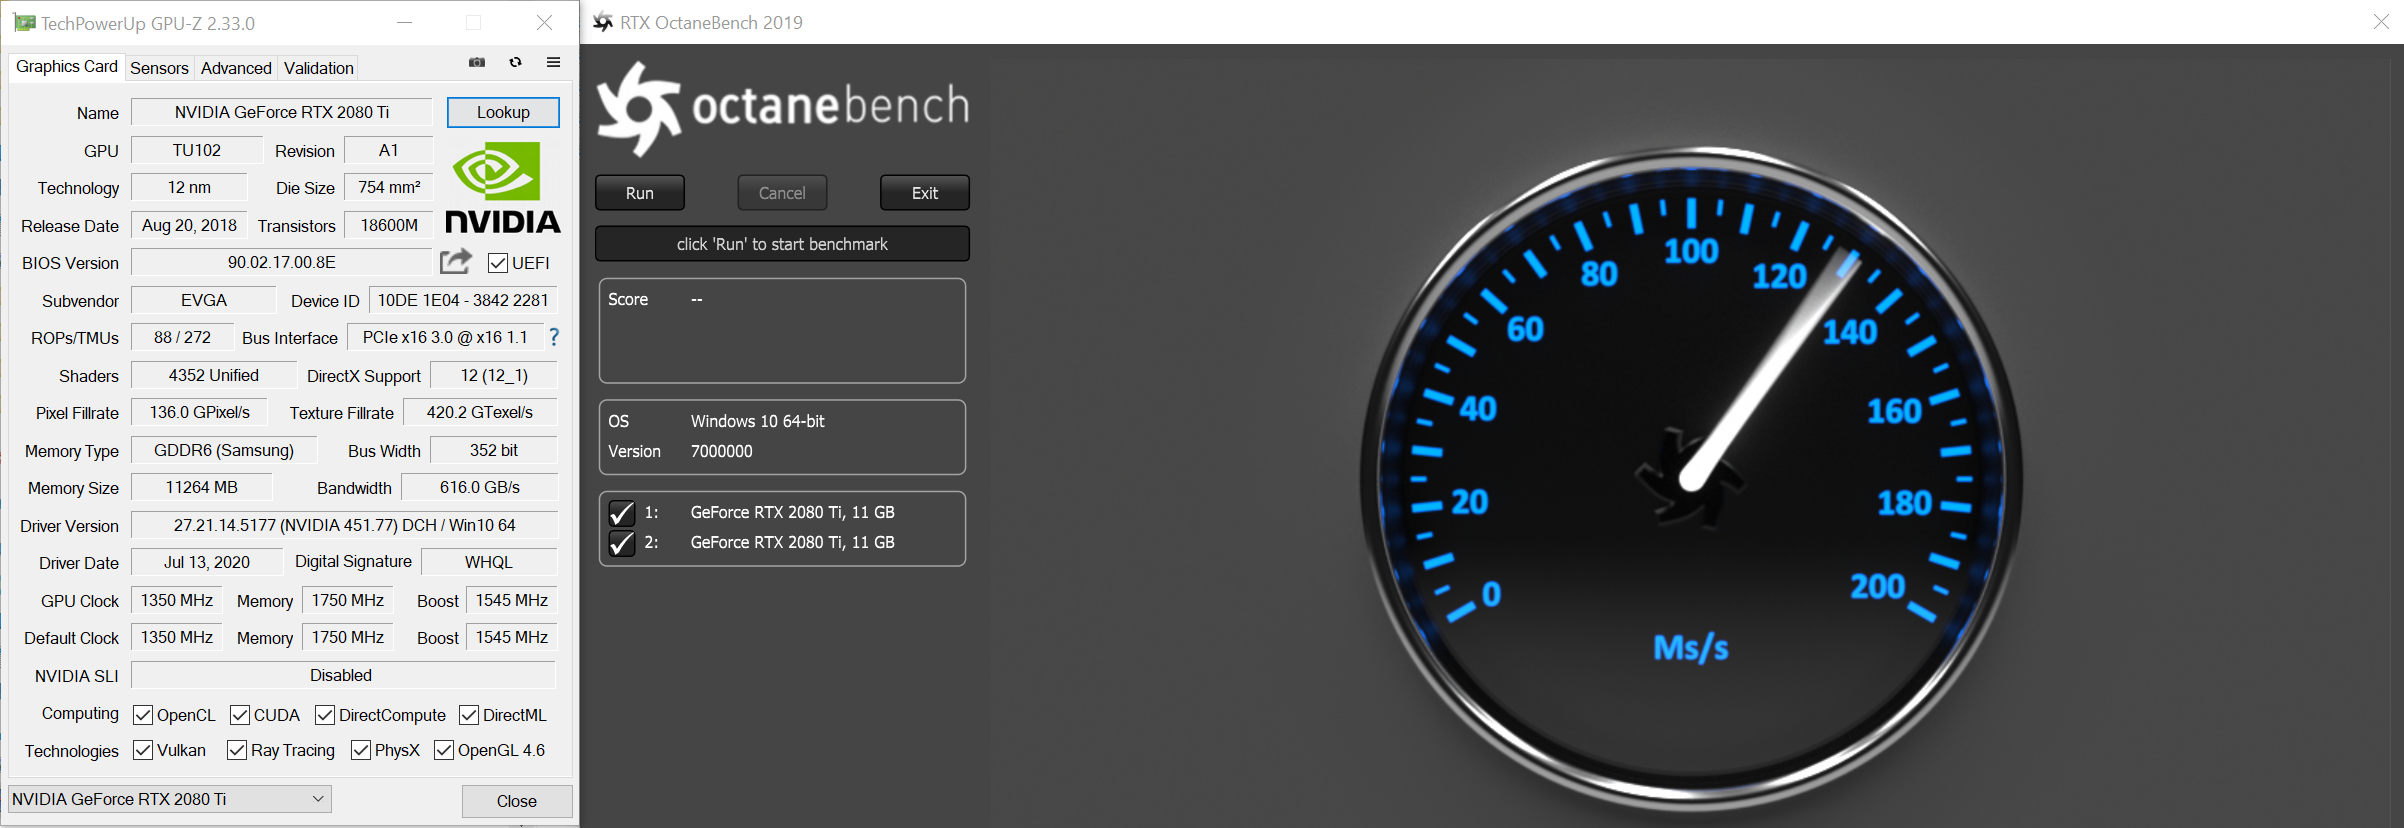
Task: Click the Cancel button in OctaneBench
Action: click(782, 193)
